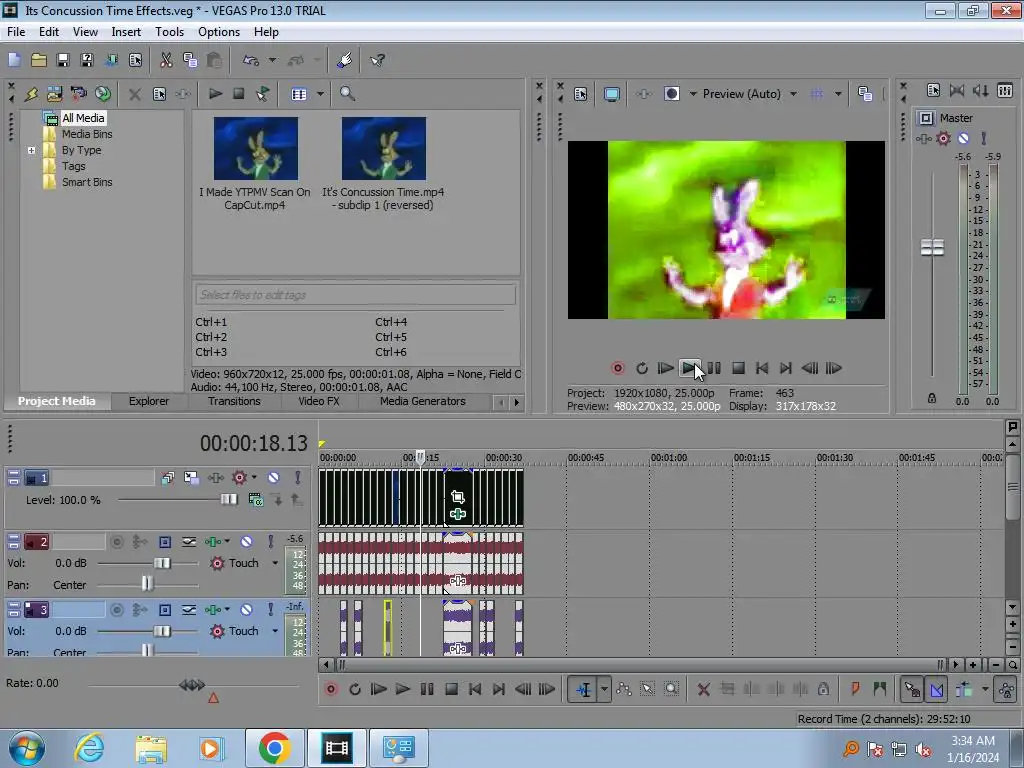Adjust track 1 Level slider handle
The image size is (1024, 768).
click(x=229, y=500)
